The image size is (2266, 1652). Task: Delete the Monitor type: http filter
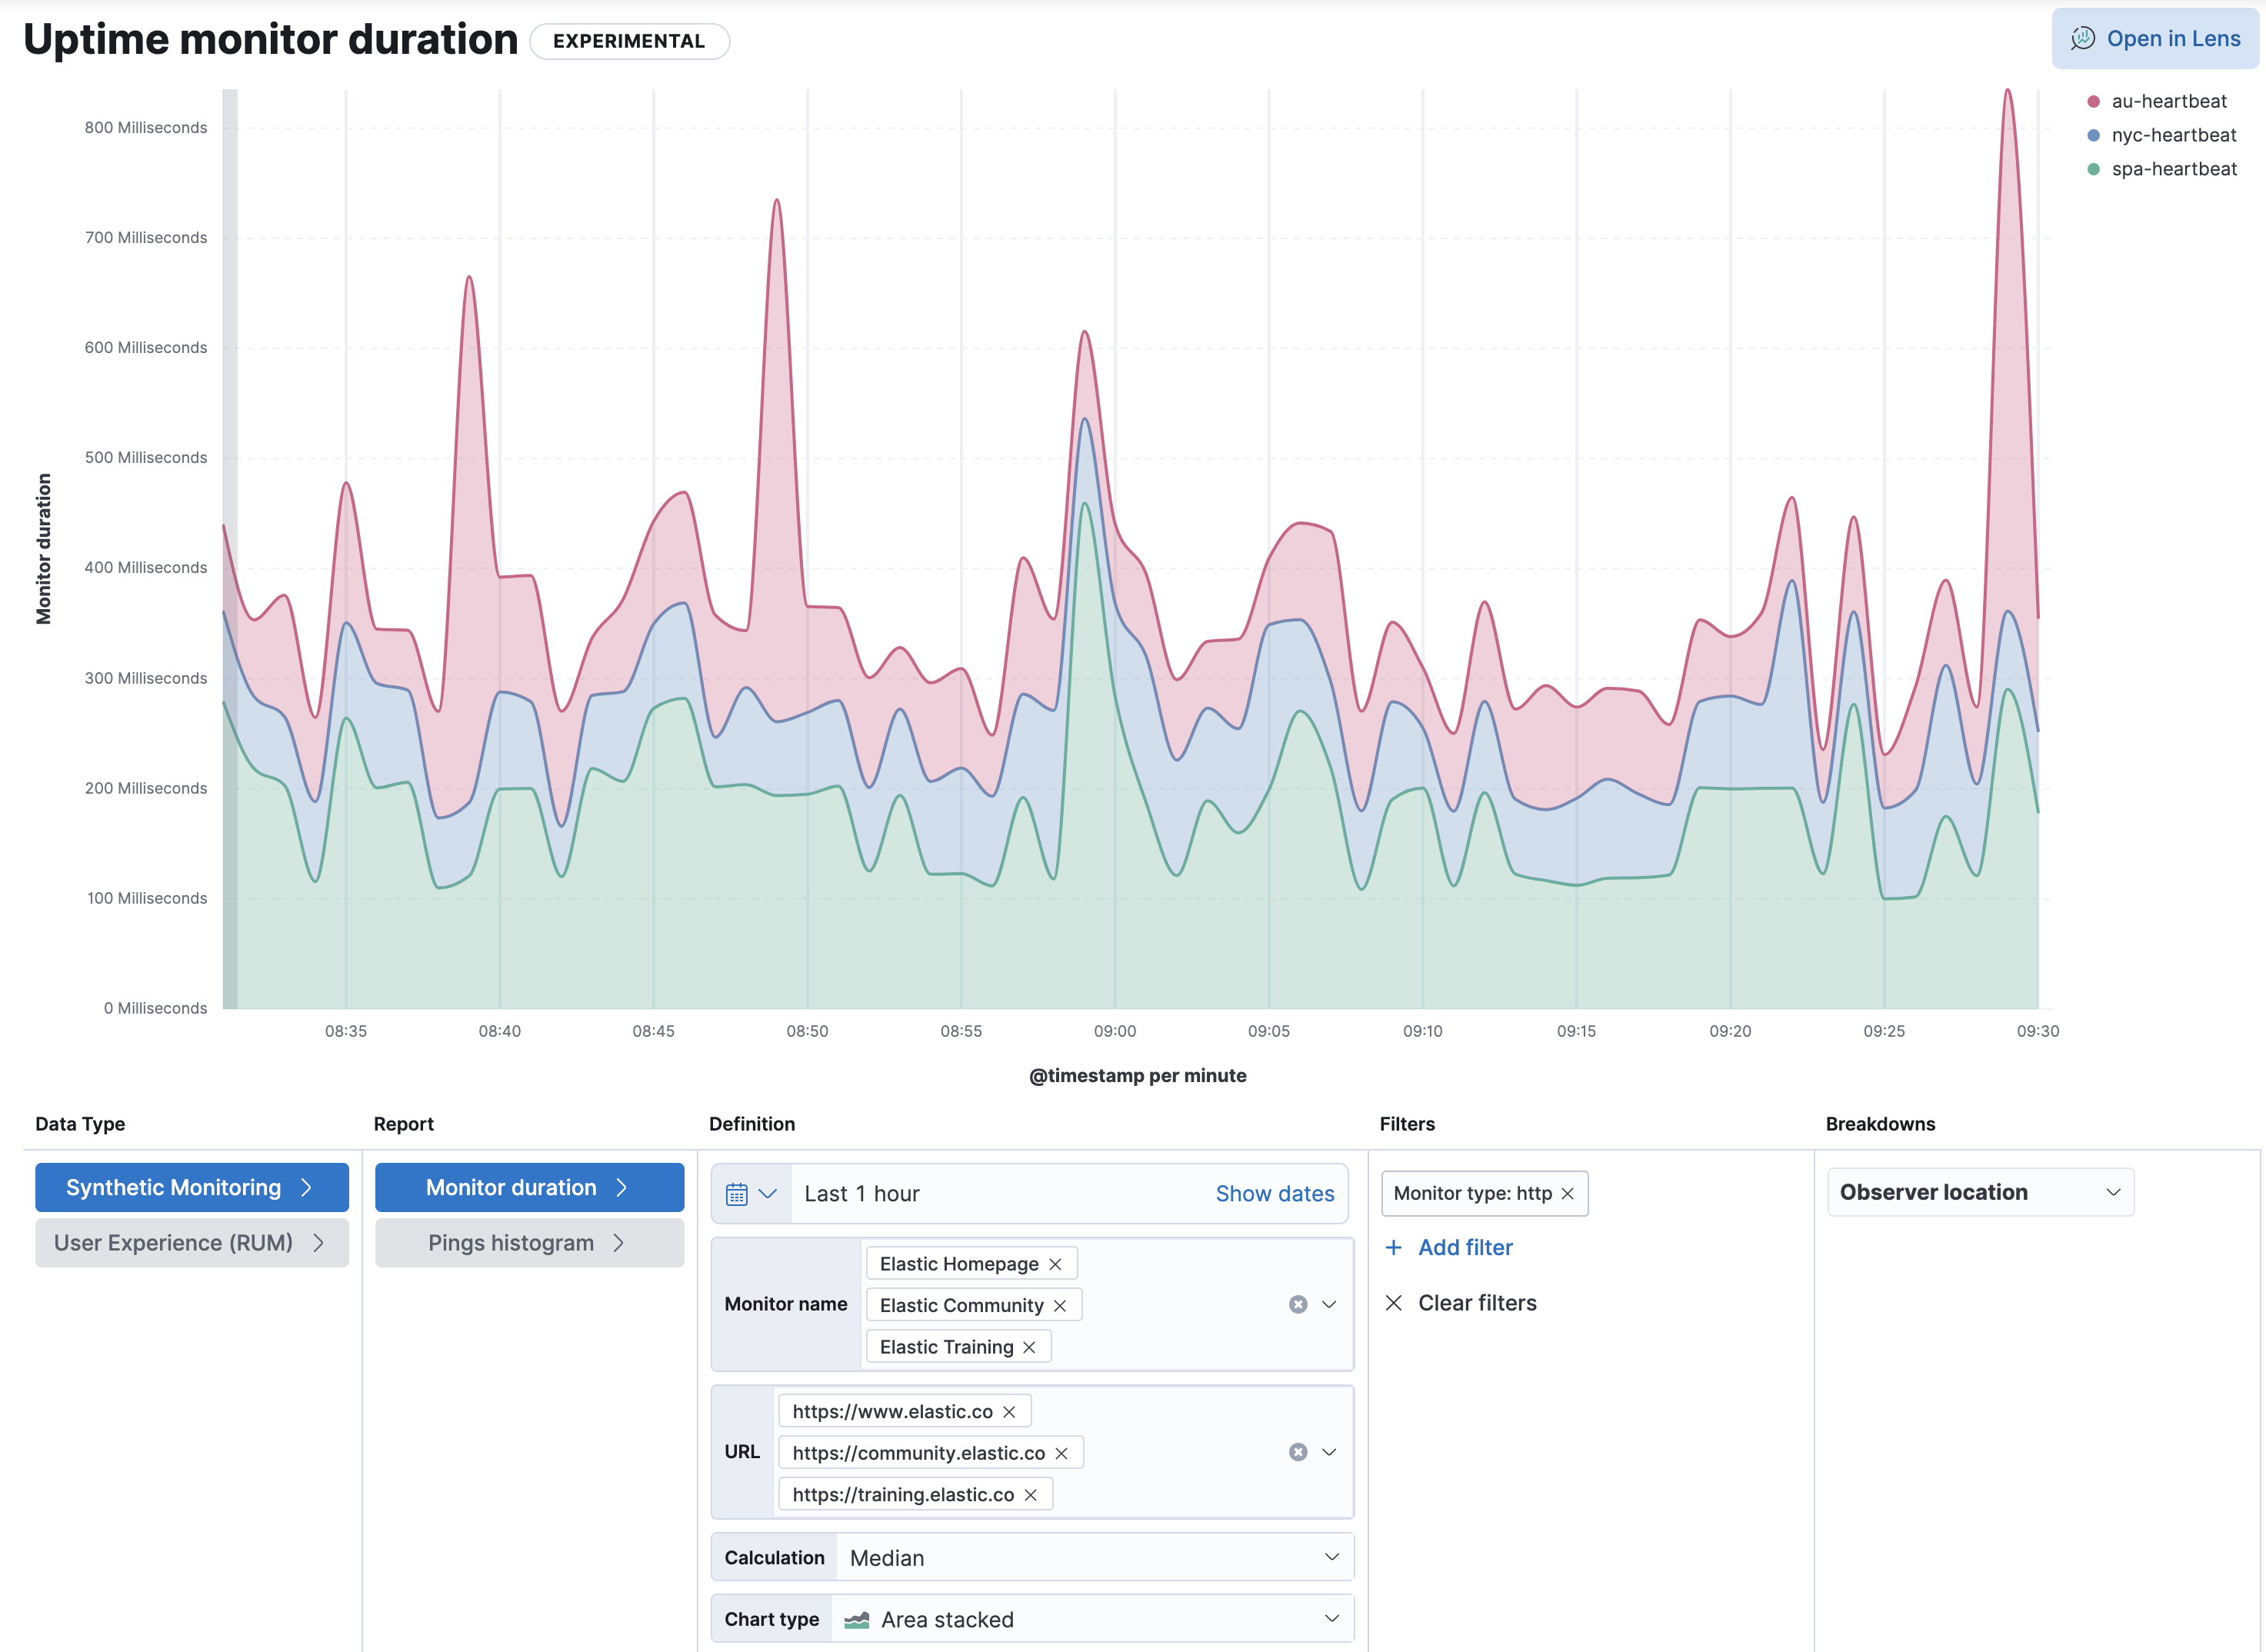click(1568, 1193)
